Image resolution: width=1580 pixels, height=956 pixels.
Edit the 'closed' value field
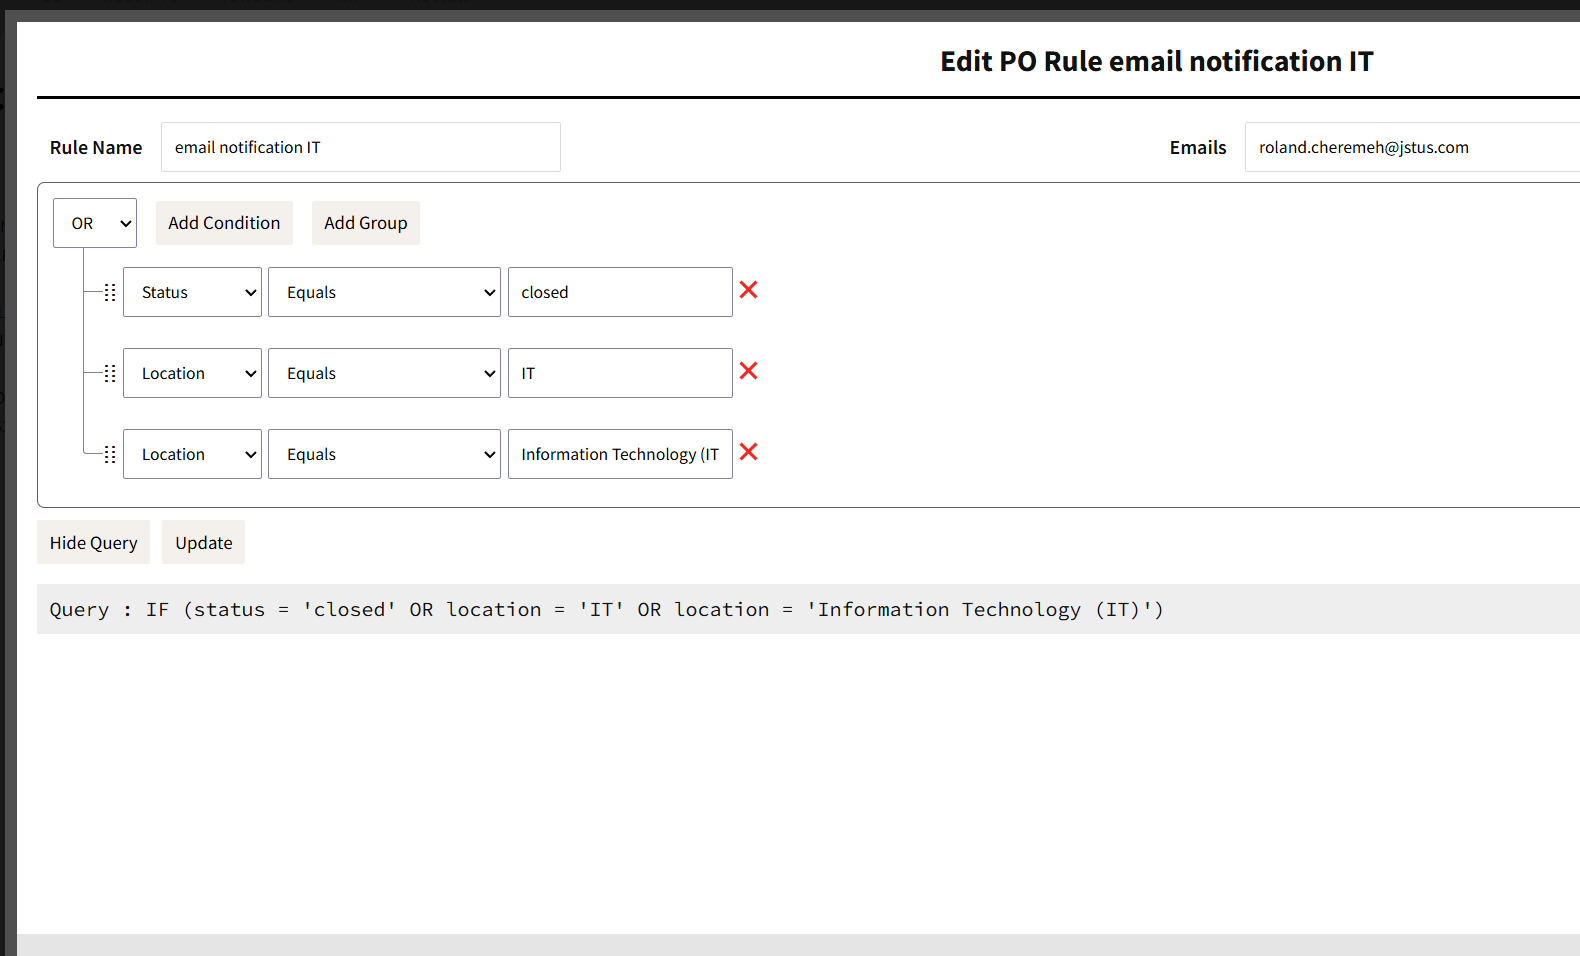pyautogui.click(x=620, y=292)
